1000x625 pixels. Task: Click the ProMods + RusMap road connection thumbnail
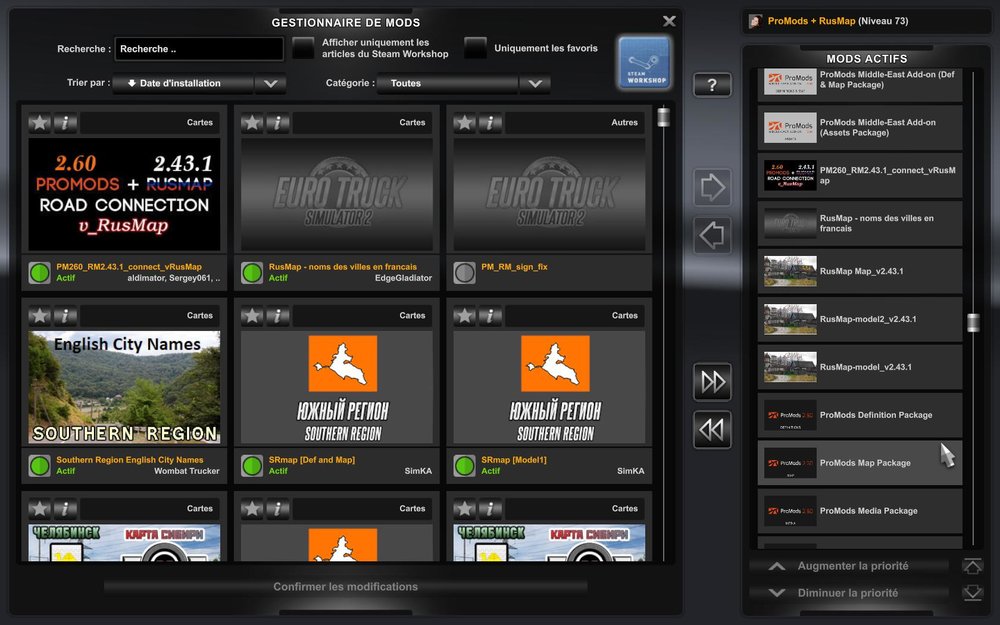pos(124,195)
